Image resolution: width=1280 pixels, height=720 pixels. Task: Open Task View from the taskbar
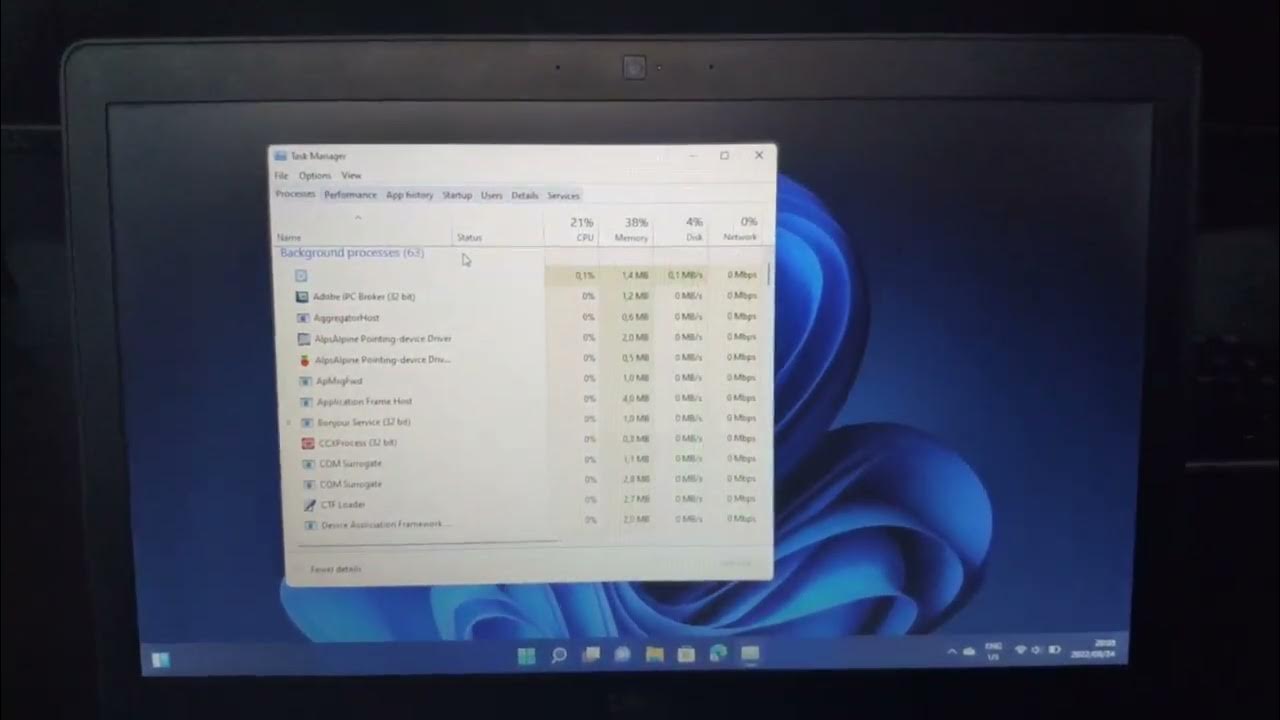(x=591, y=655)
